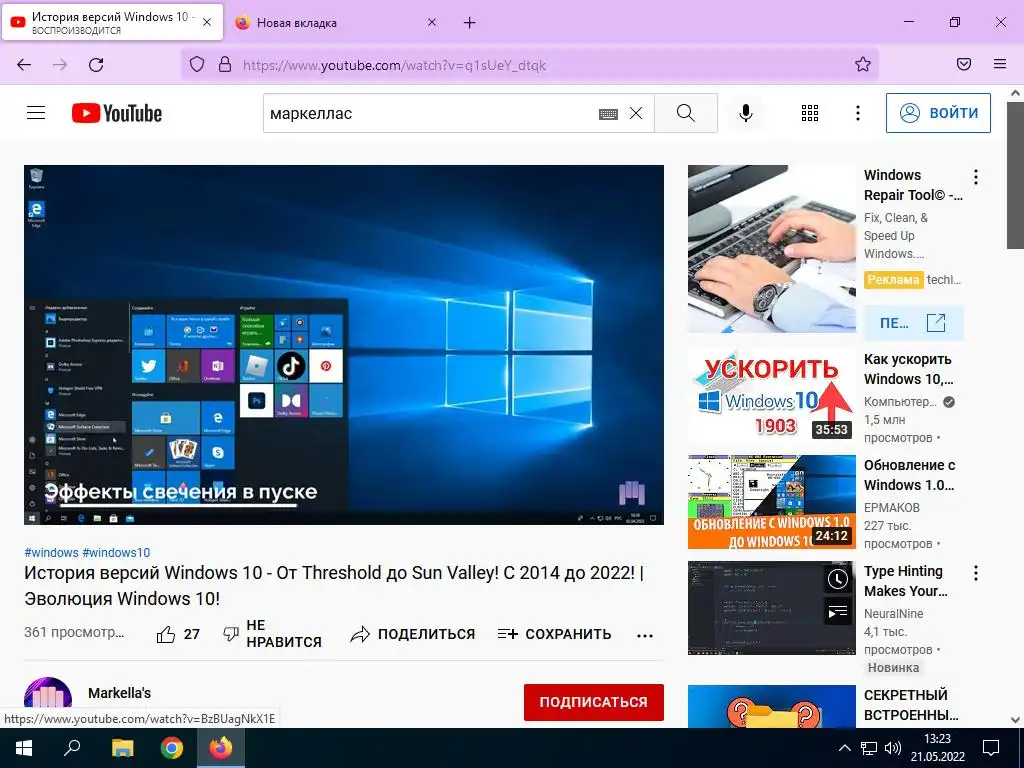
Task: Open the #windows10 hashtag link
Action: click(116, 552)
